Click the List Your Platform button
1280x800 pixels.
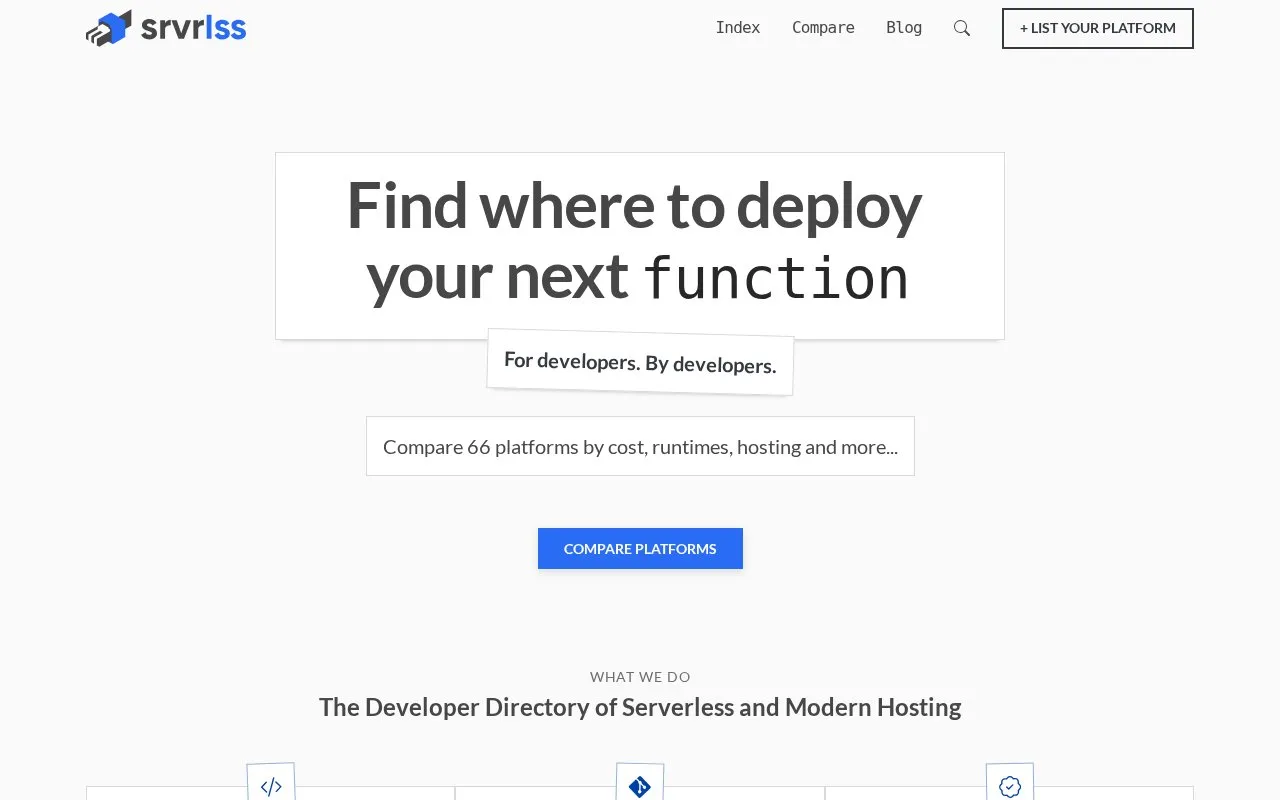[1098, 28]
